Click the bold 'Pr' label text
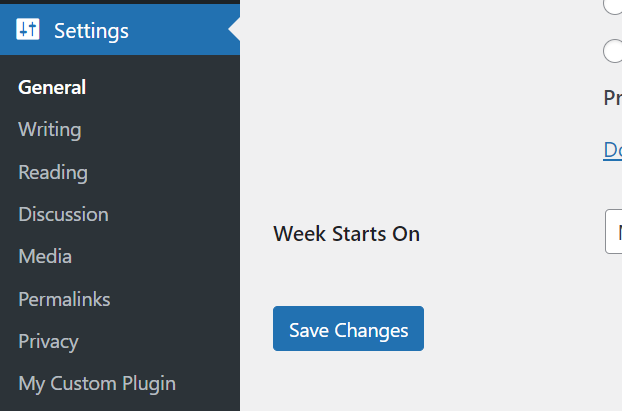The width and height of the screenshot is (622, 411). point(612,98)
